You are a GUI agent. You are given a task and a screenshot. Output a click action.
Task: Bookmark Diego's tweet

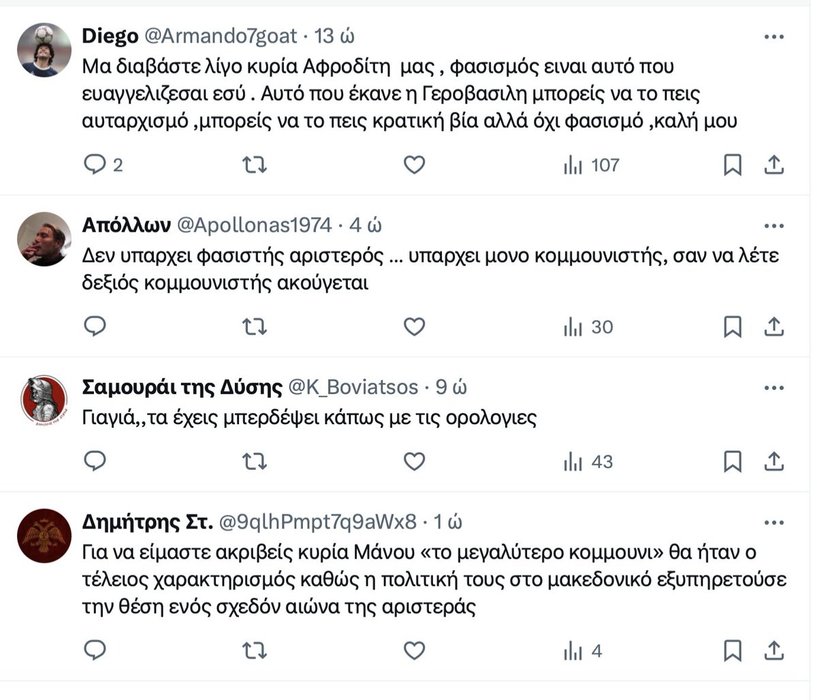(732, 165)
